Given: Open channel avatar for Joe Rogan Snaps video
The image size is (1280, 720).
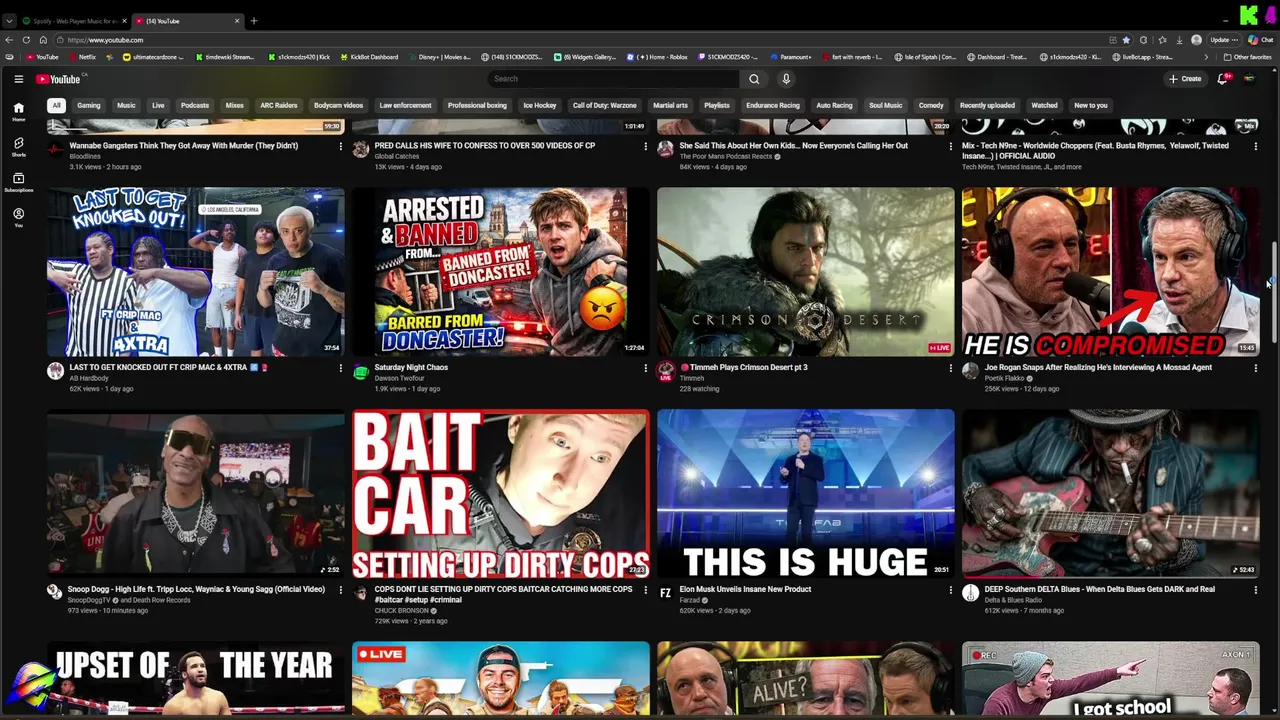Looking at the screenshot, I should tap(970, 372).
